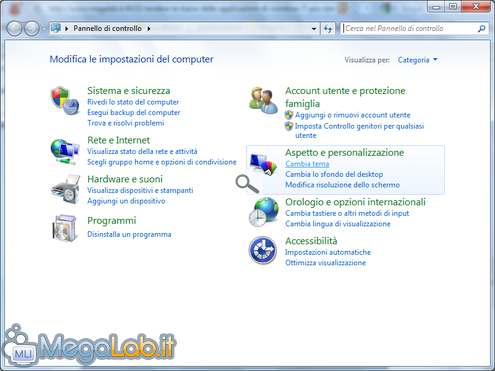Click Cambia tastiere o altri metodi di input
The height and width of the screenshot is (371, 495).
pyautogui.click(x=347, y=213)
